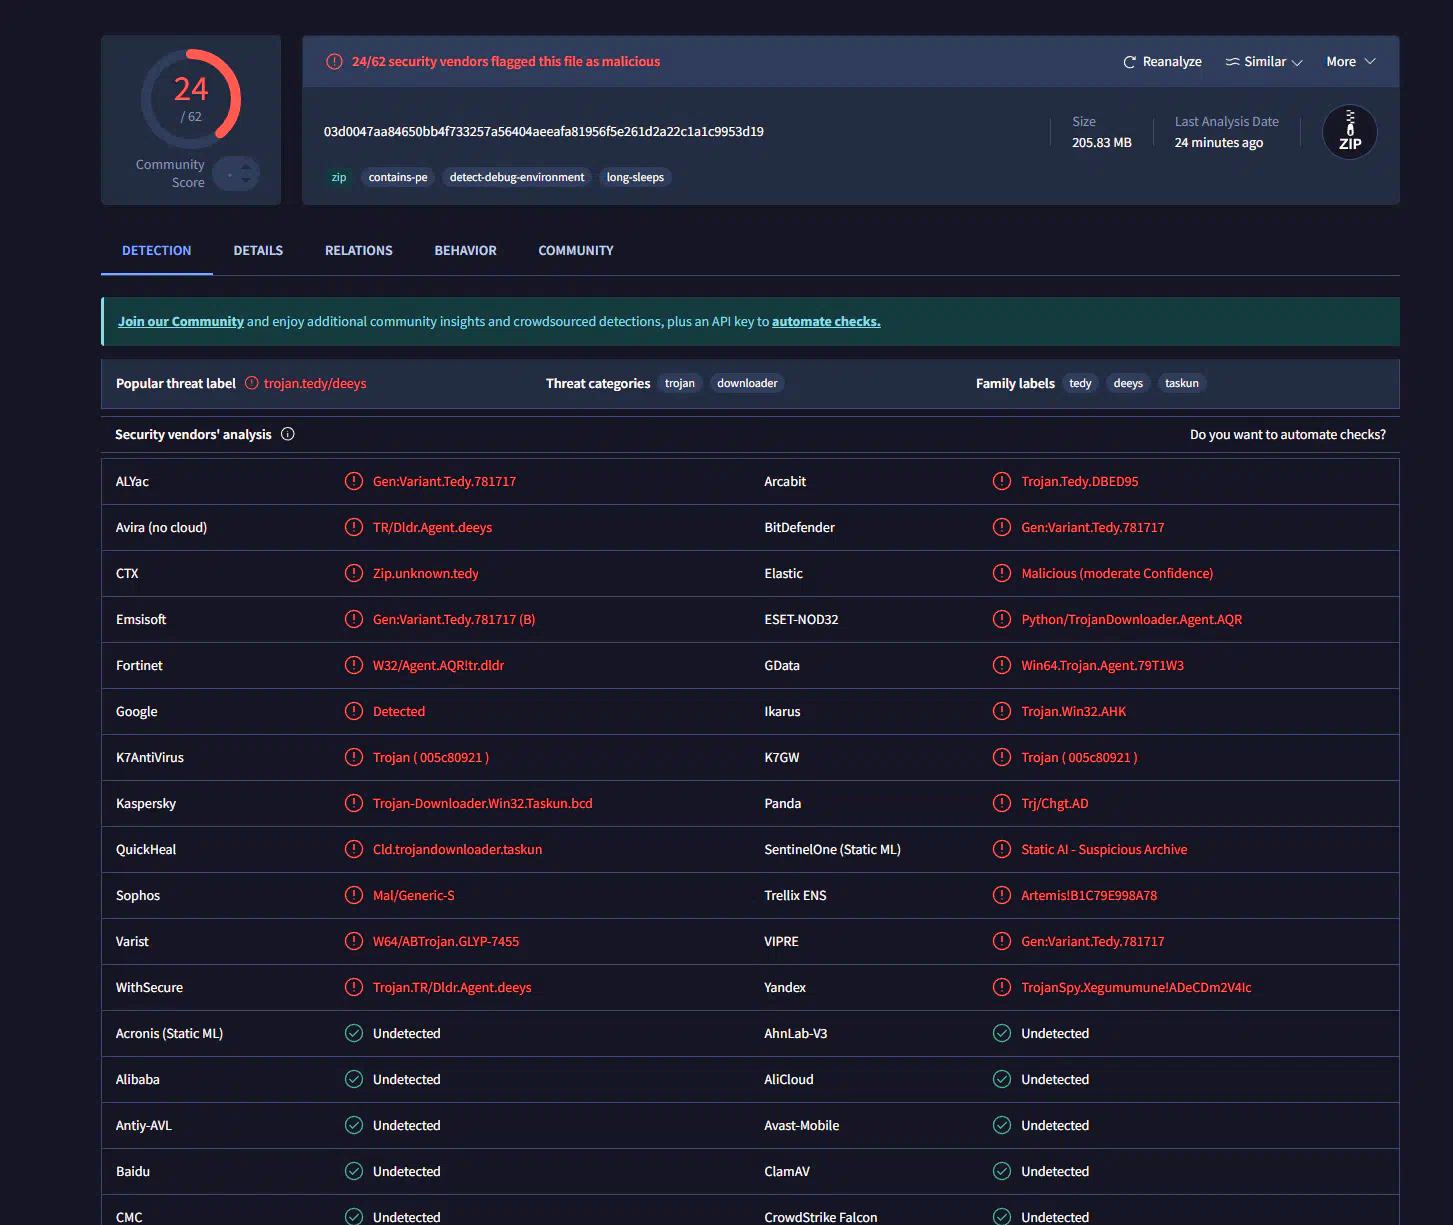Open the DETAILS tab
Image resolution: width=1453 pixels, height=1225 pixels.
pos(258,251)
